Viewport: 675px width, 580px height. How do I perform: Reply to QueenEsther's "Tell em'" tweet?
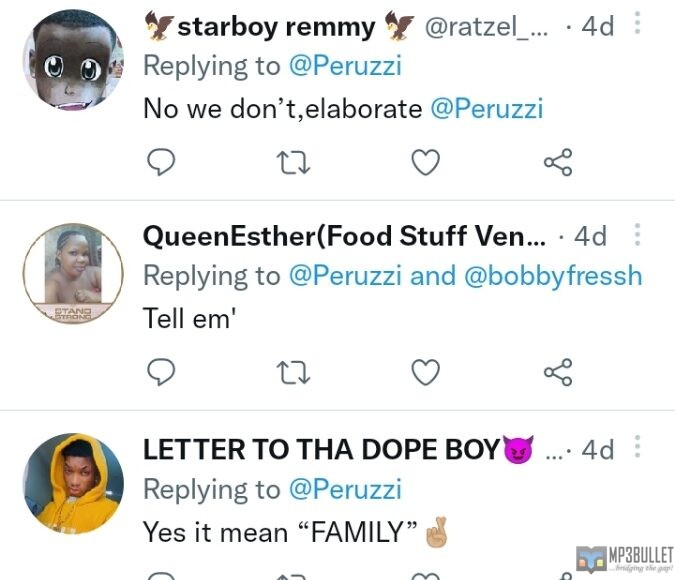click(x=161, y=372)
